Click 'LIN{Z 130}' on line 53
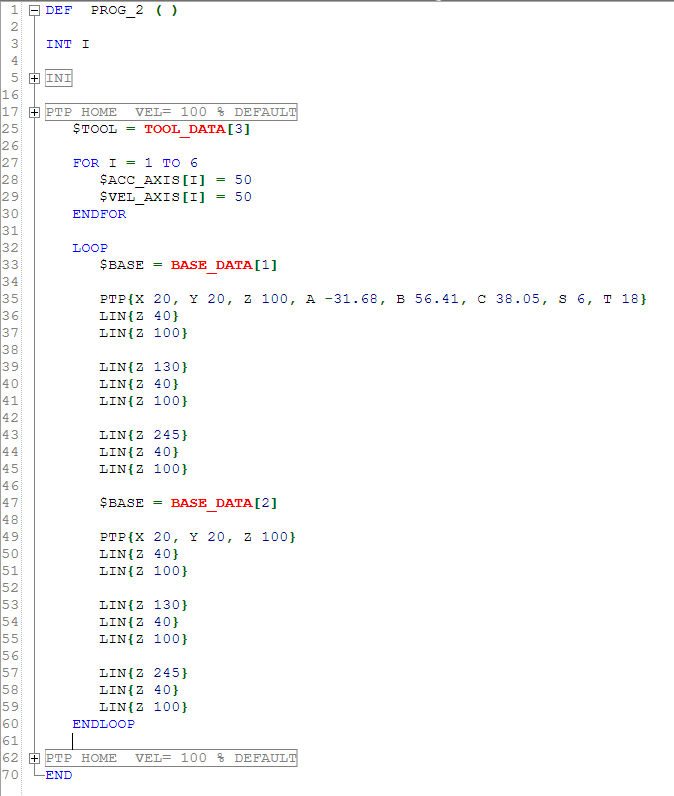The image size is (674, 796). click(x=144, y=605)
